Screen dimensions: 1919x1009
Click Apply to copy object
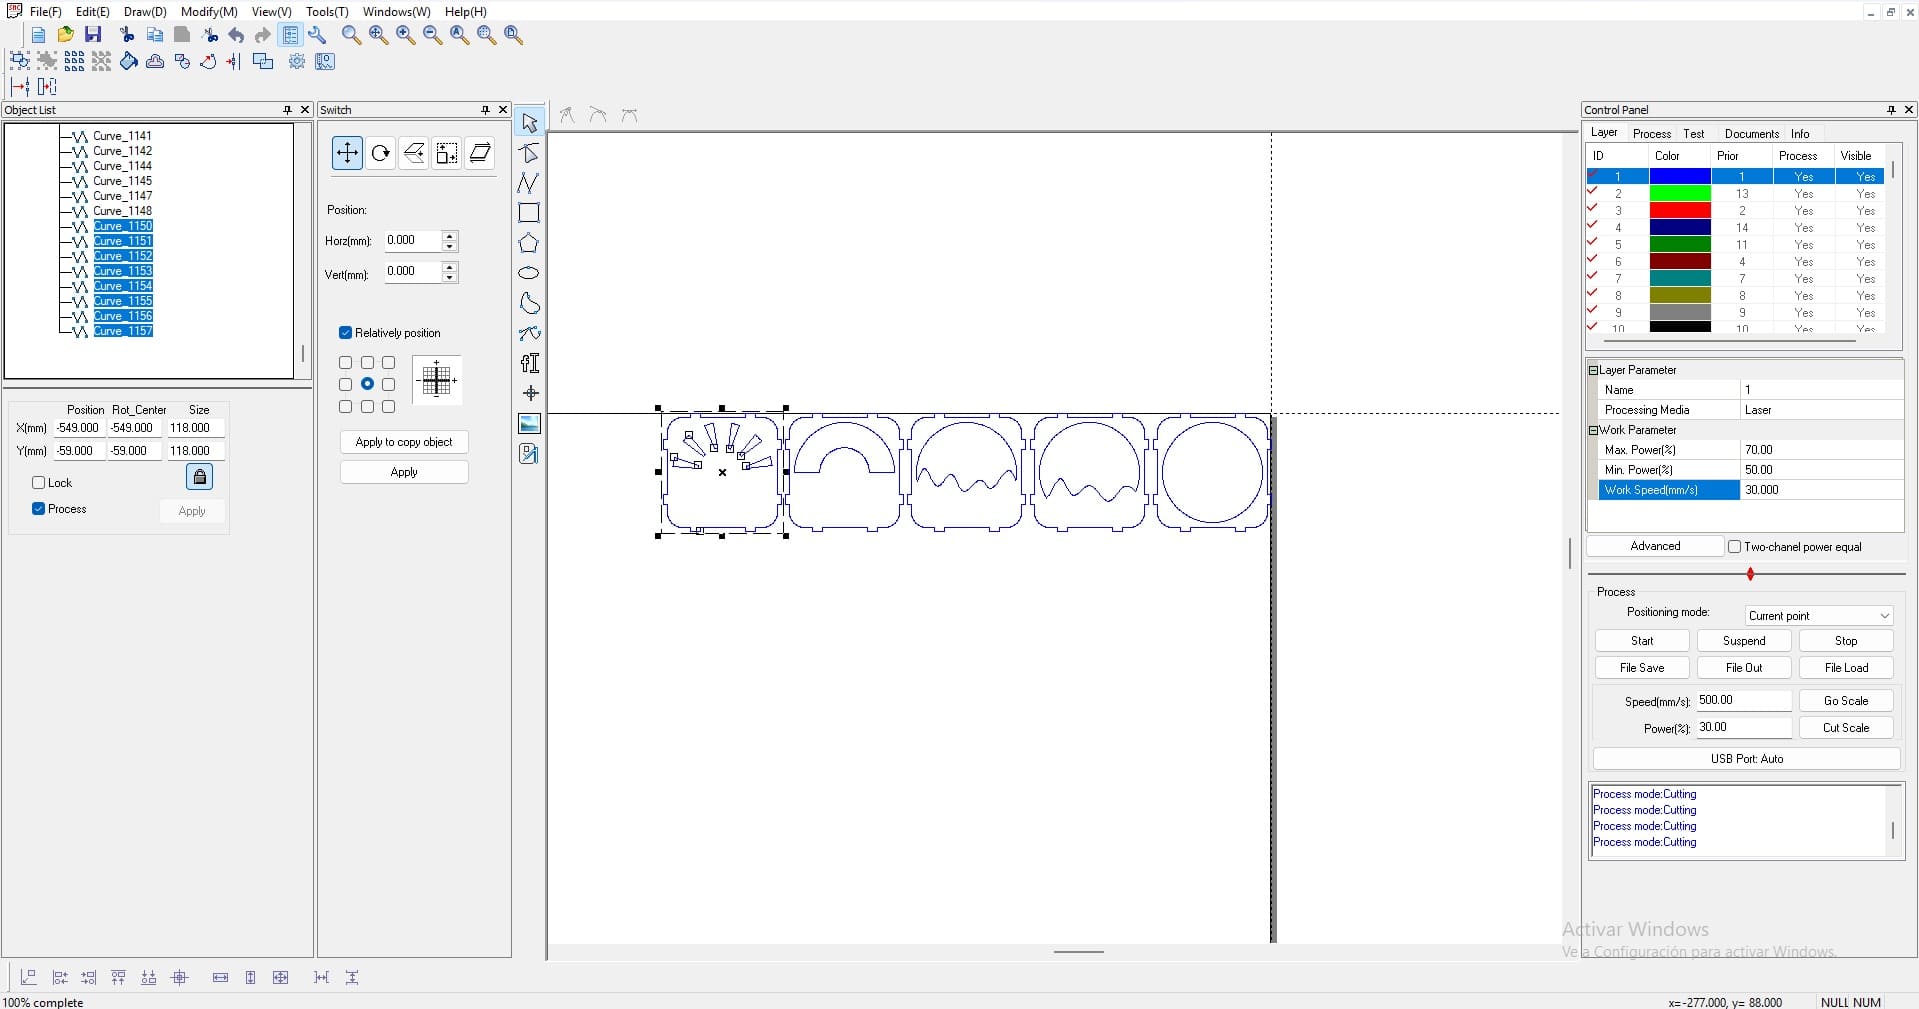click(x=404, y=442)
